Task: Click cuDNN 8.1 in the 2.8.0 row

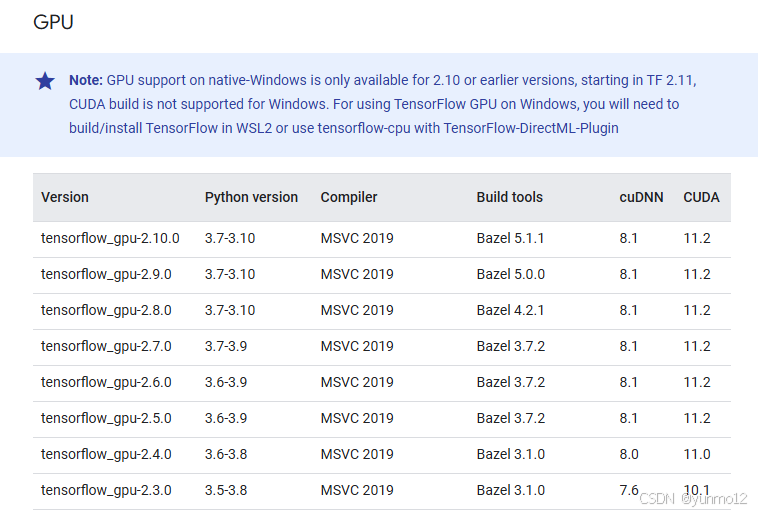Action: click(x=628, y=310)
